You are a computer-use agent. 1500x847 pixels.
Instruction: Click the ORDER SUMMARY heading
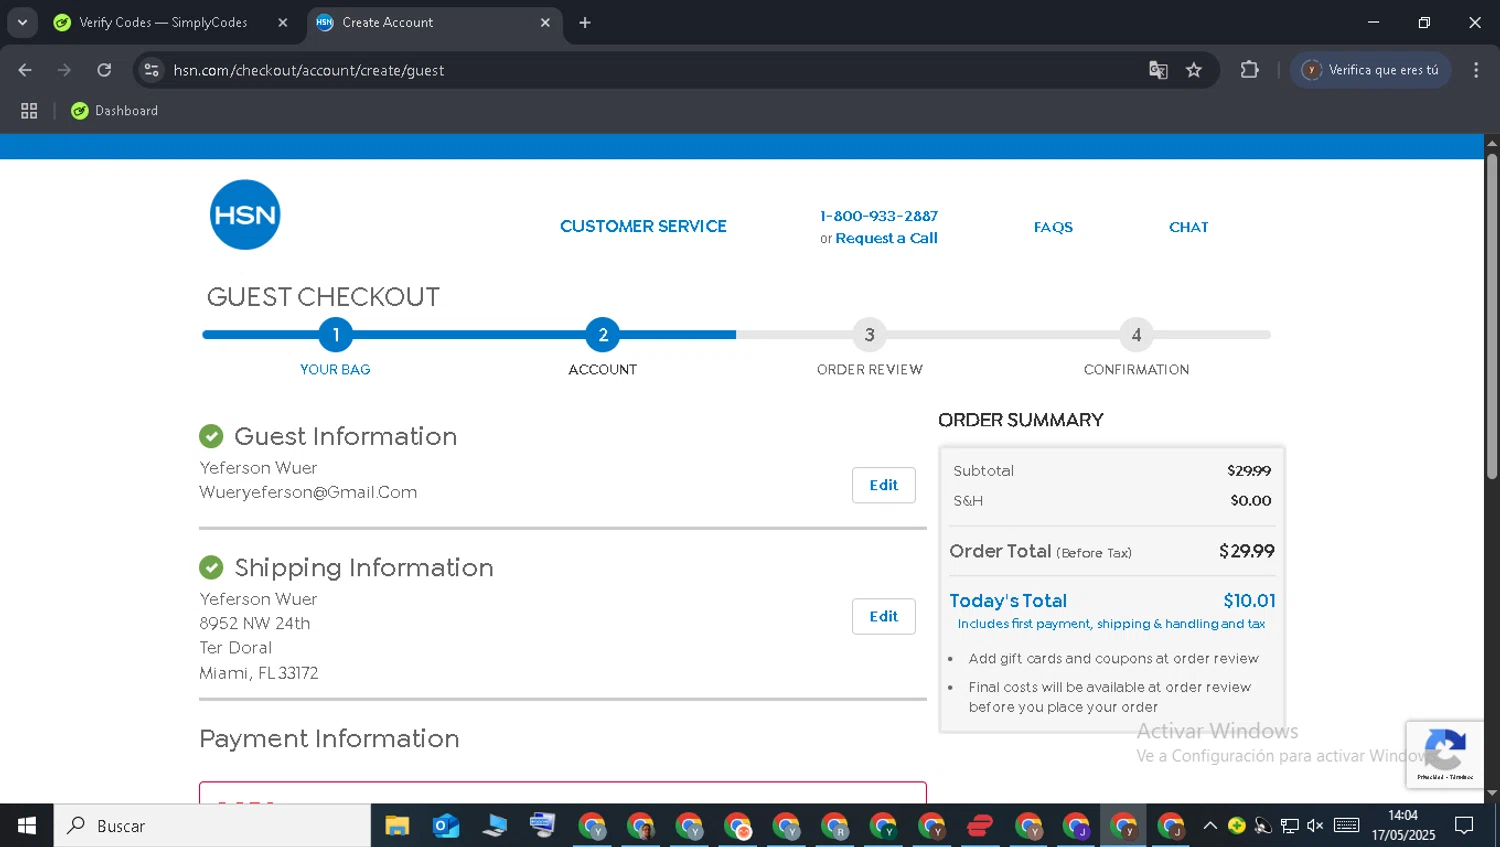pos(1021,420)
